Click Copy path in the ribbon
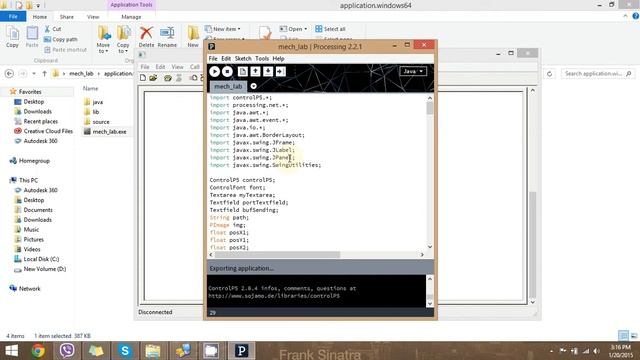 60,39
